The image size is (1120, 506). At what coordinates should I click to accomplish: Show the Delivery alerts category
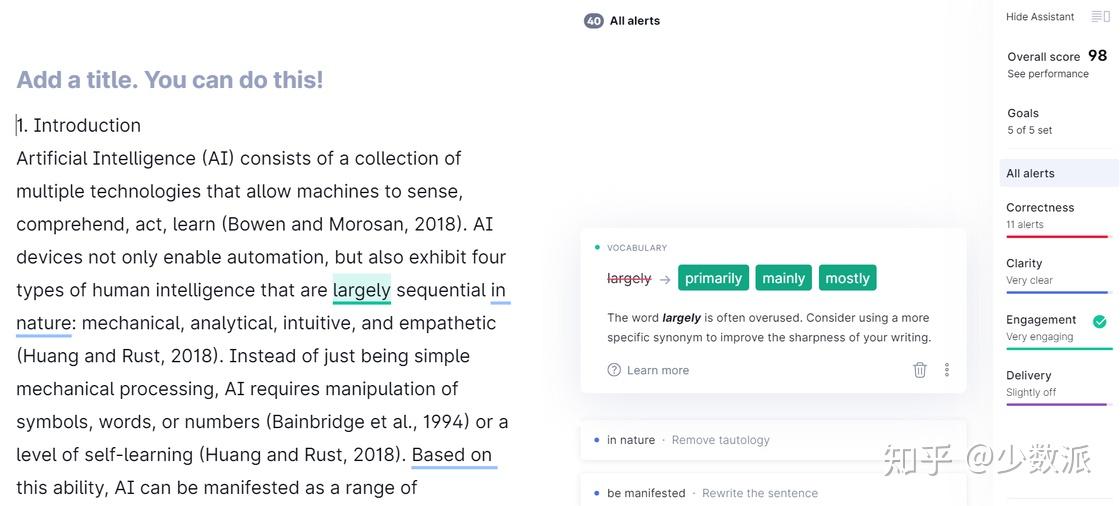(x=1028, y=376)
